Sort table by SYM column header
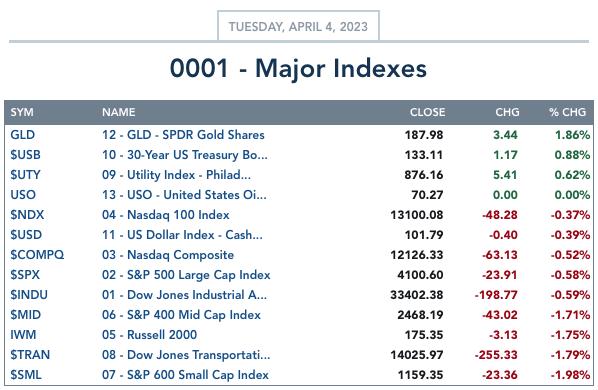The image size is (598, 390). tap(22, 112)
